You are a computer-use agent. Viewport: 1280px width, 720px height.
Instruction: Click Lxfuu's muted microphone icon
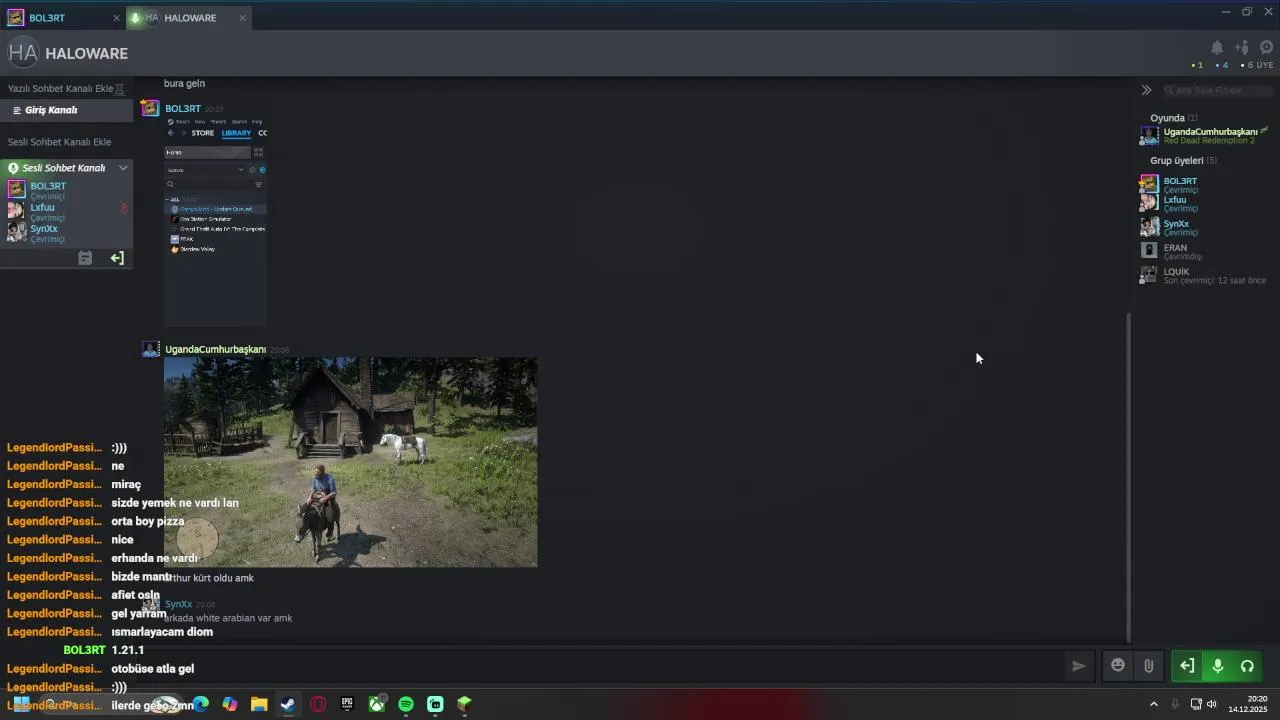pos(124,209)
